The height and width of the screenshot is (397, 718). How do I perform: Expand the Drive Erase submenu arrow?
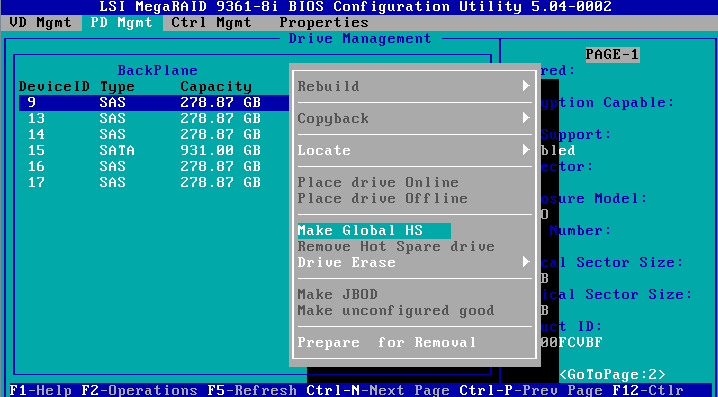526,262
